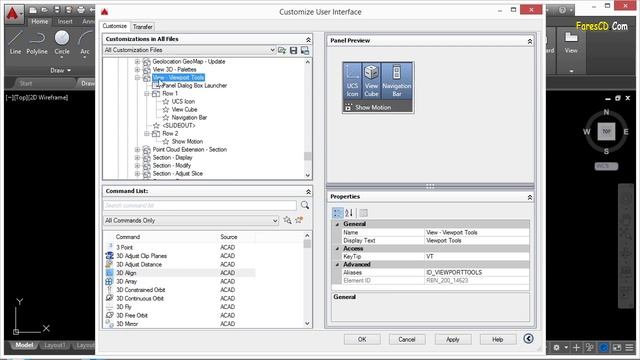The width and height of the screenshot is (640, 360).
Task: Expand the Geolocation GeoMap - Update node
Action: click(x=137, y=62)
